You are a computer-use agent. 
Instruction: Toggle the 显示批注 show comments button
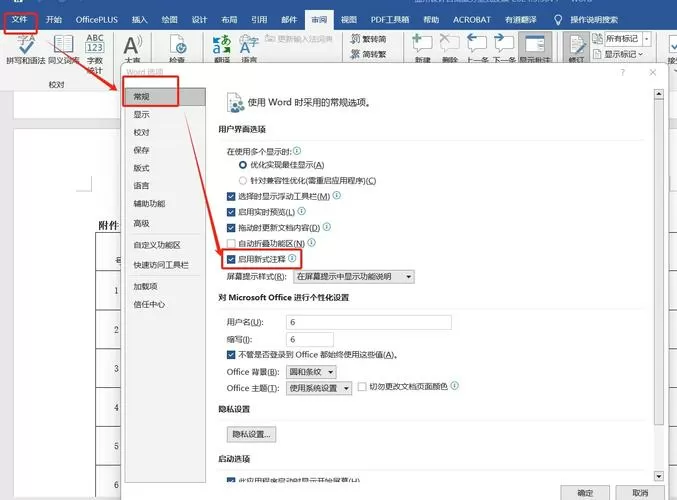(x=535, y=48)
